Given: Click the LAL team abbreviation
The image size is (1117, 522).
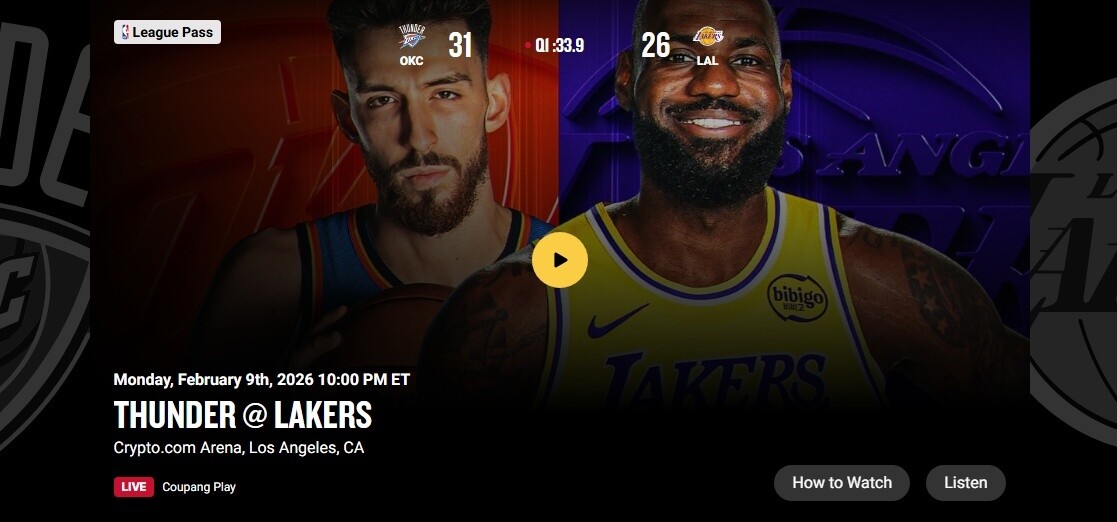Looking at the screenshot, I should click(x=707, y=61).
